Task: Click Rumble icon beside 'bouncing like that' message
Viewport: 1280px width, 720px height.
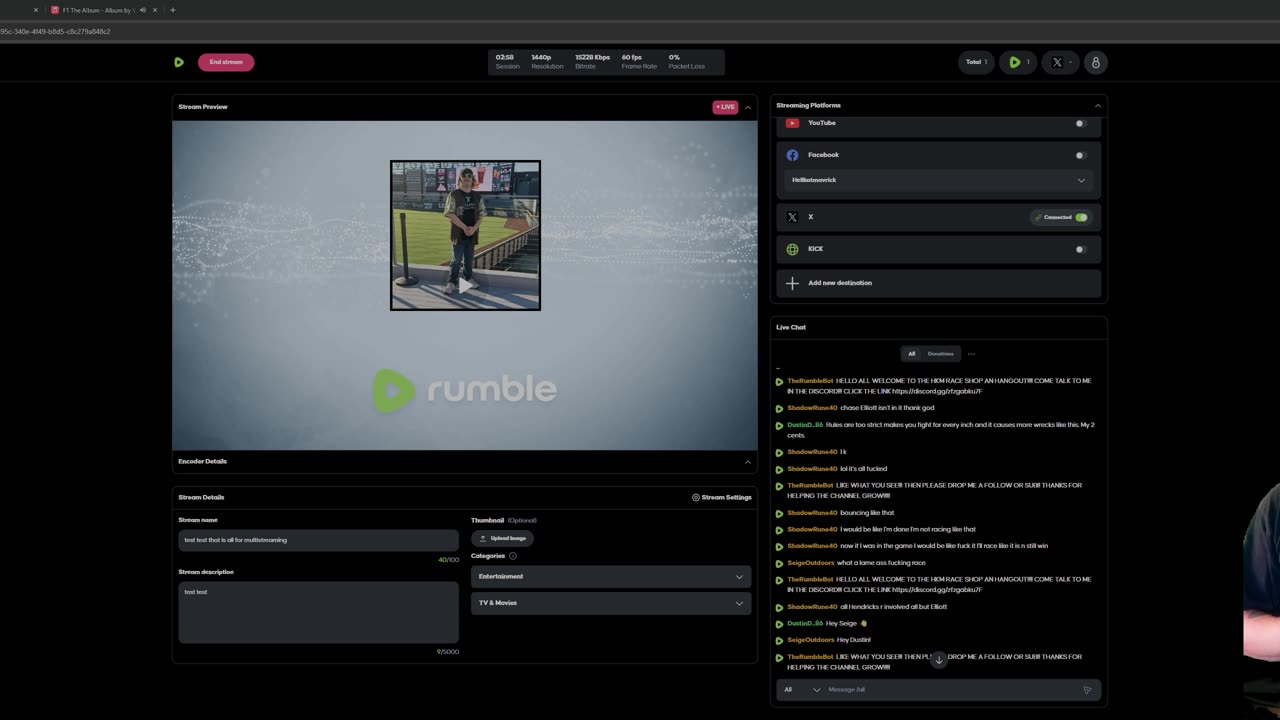Action: point(779,513)
